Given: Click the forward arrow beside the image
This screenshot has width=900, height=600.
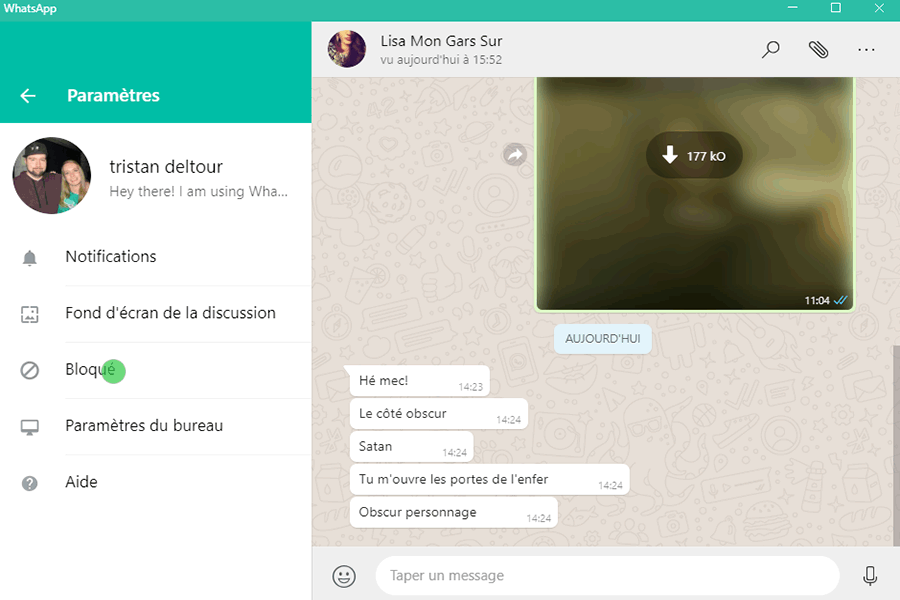Looking at the screenshot, I should click(514, 155).
